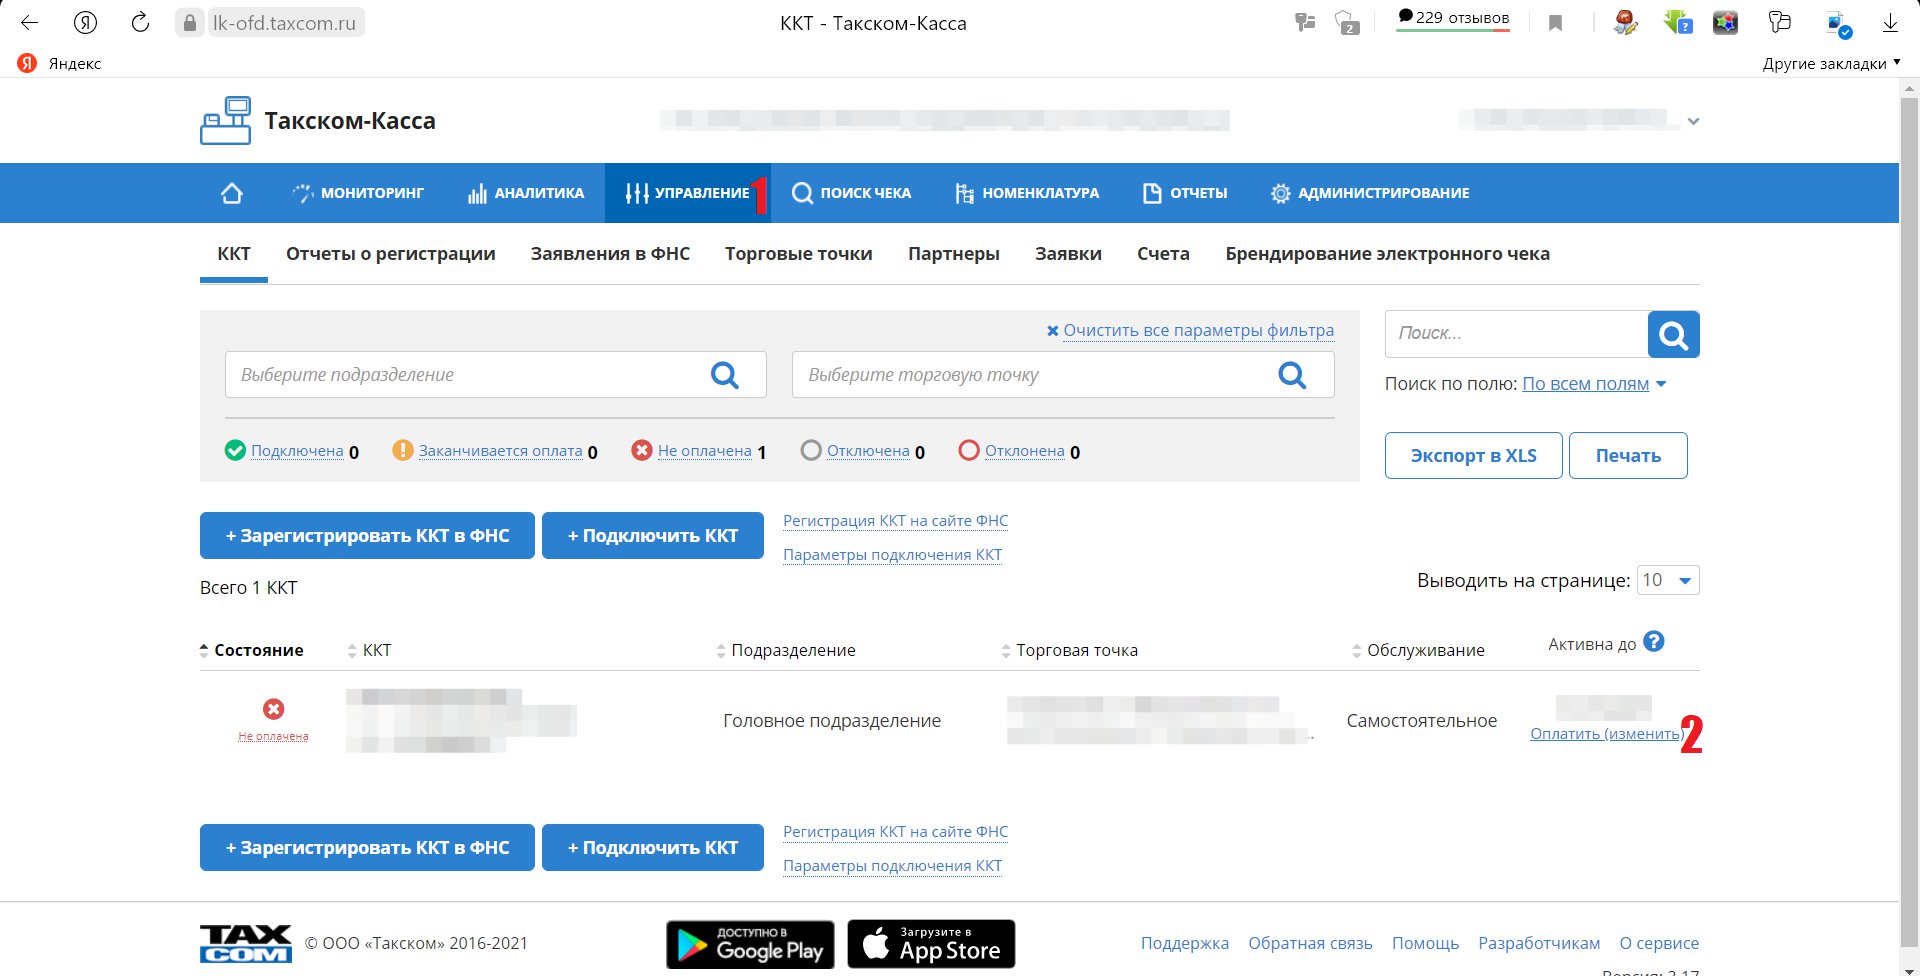
Task: Open lower Регистрация ККТ на сайте ФНС link
Action: (x=895, y=832)
